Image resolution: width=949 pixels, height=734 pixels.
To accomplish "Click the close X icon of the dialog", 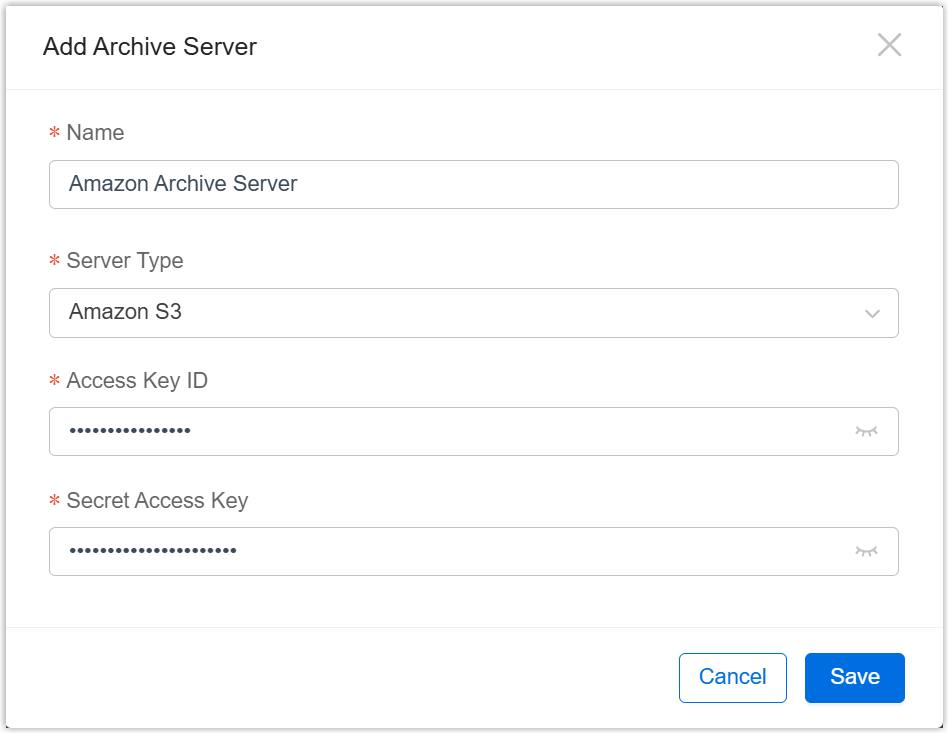I will click(889, 45).
